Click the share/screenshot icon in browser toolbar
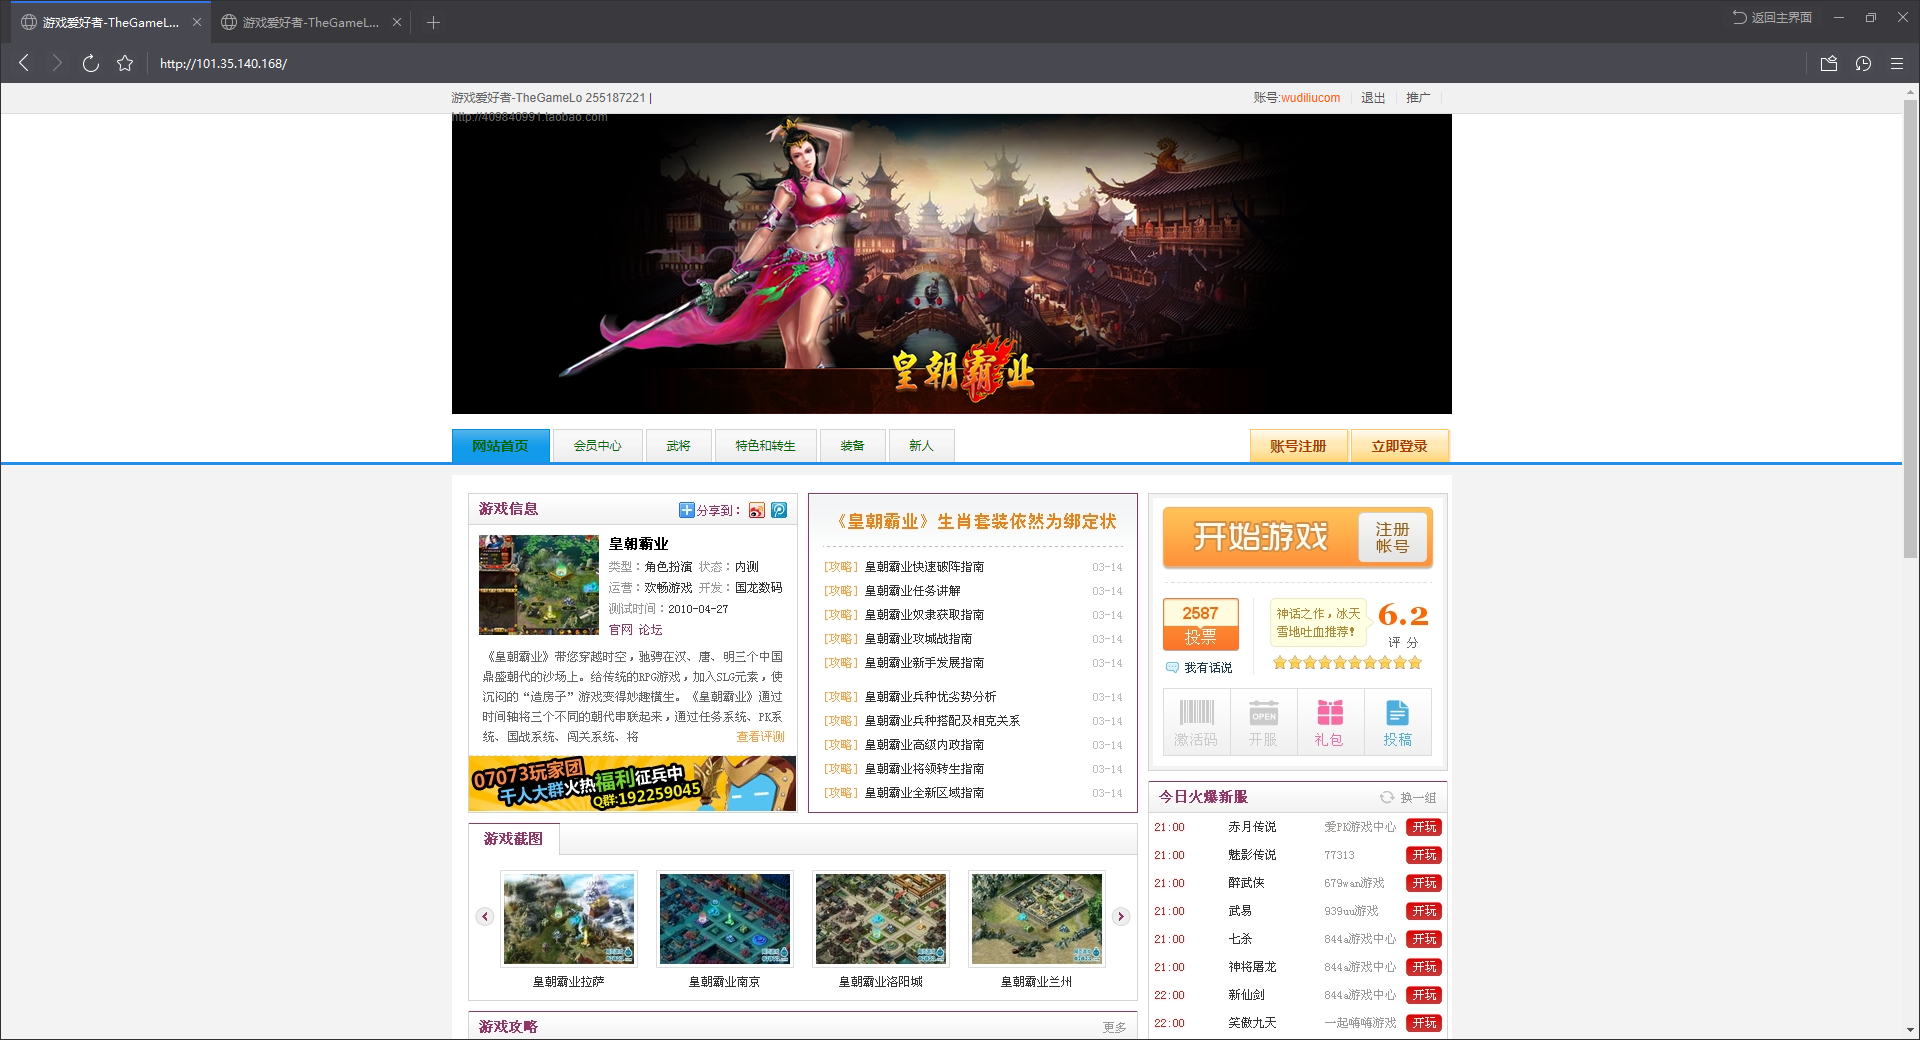1920x1040 pixels. pos(1829,63)
